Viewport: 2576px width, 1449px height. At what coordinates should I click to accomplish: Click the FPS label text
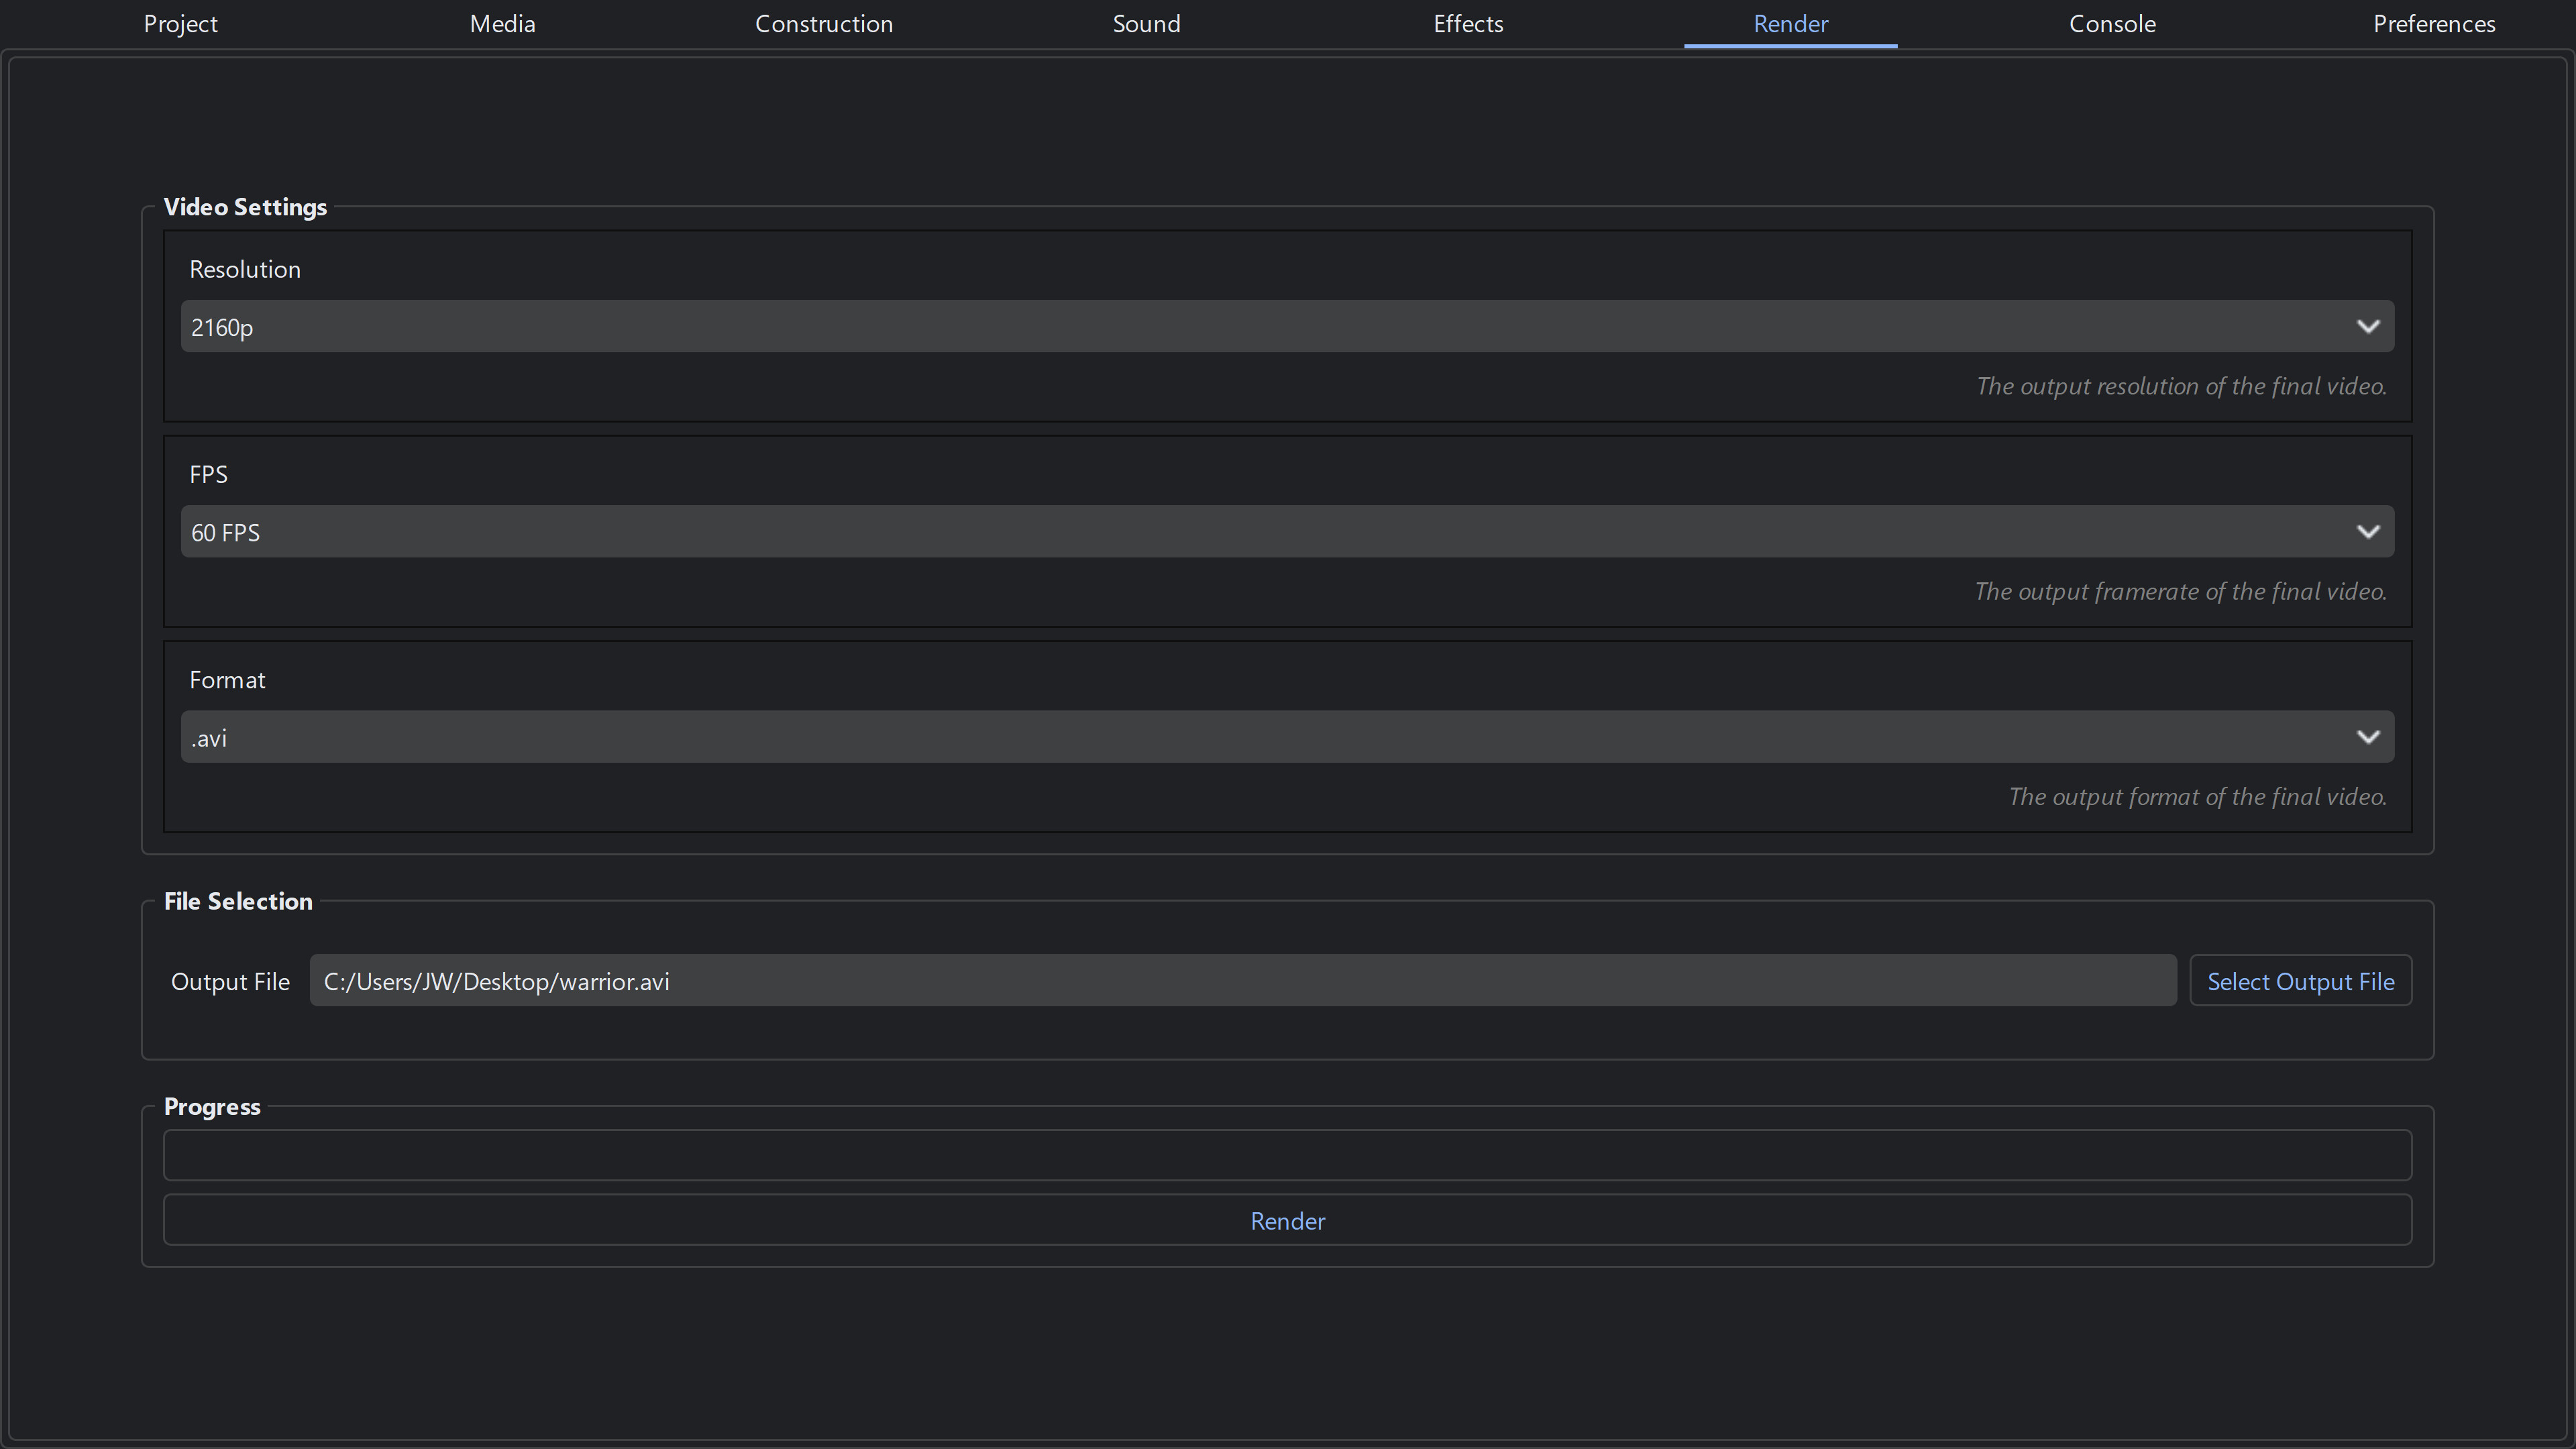(208, 475)
